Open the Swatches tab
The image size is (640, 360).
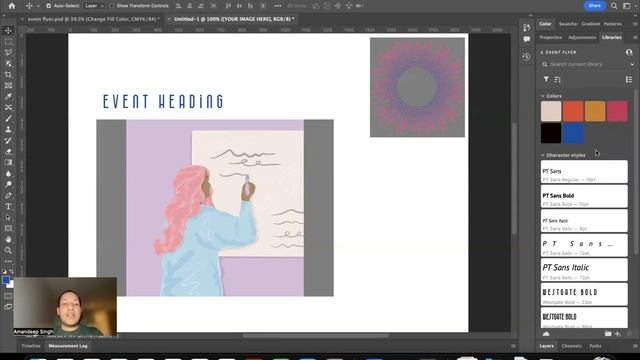[x=568, y=24]
